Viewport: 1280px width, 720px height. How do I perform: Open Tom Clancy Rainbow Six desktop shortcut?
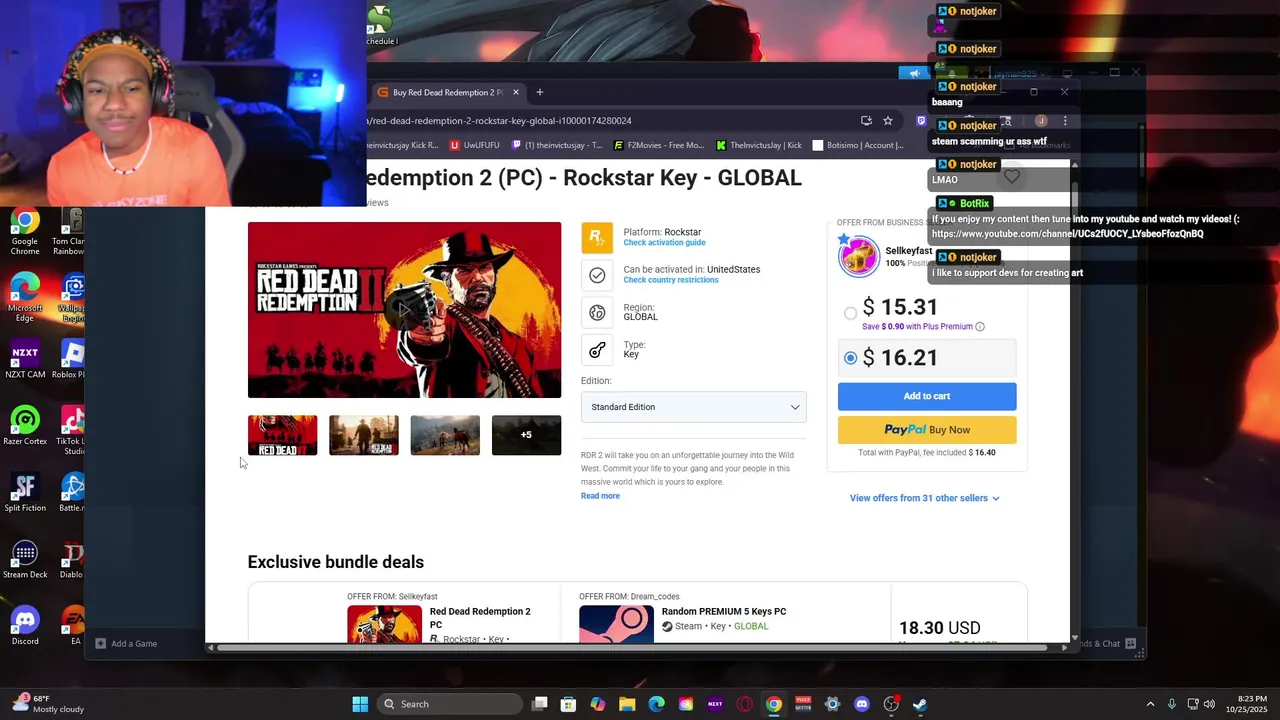[x=70, y=232]
